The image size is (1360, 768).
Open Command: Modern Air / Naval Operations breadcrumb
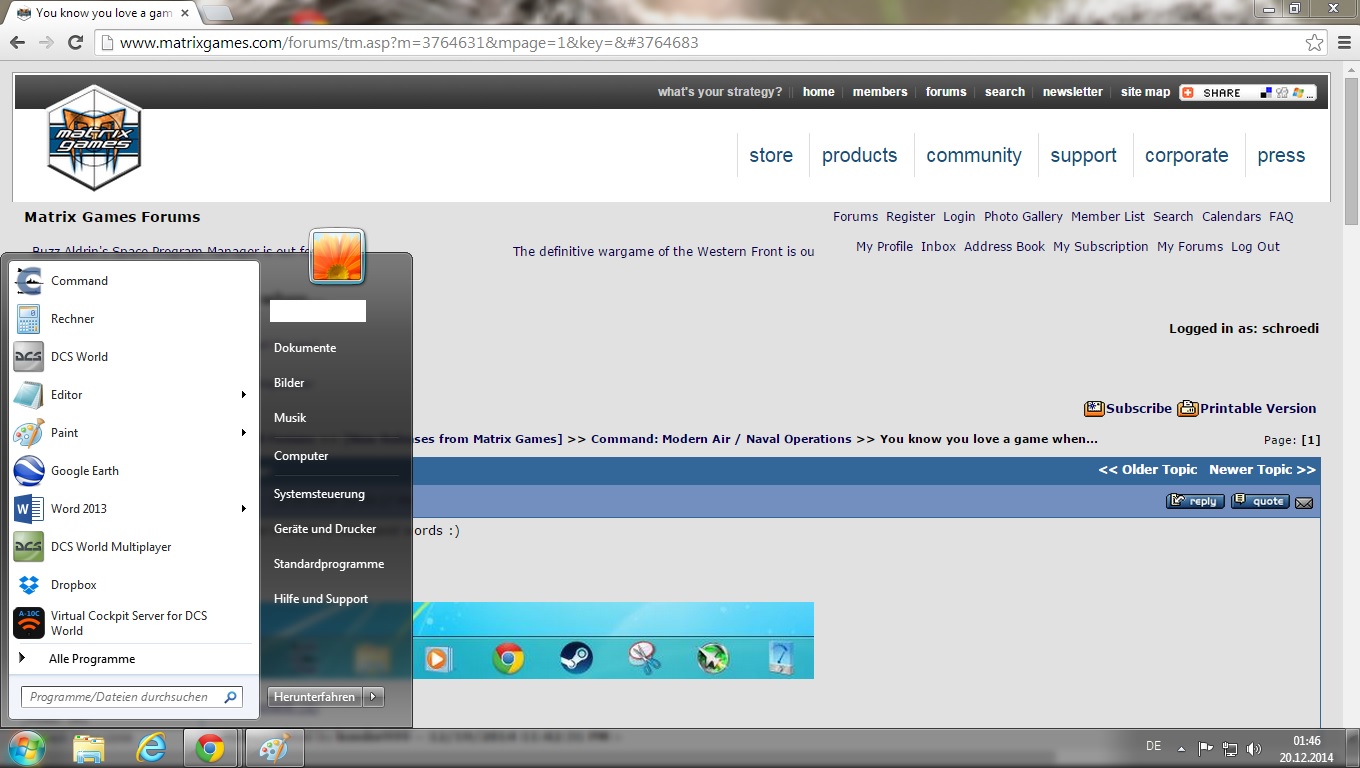coord(721,439)
